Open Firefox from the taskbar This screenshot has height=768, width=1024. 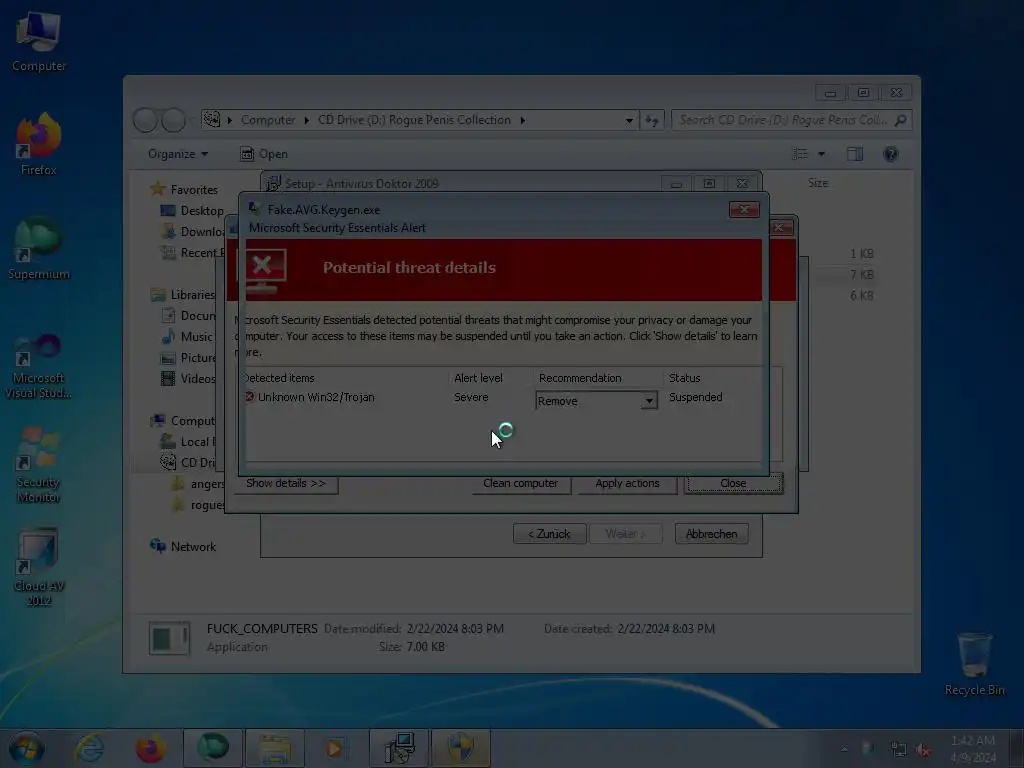pos(150,748)
